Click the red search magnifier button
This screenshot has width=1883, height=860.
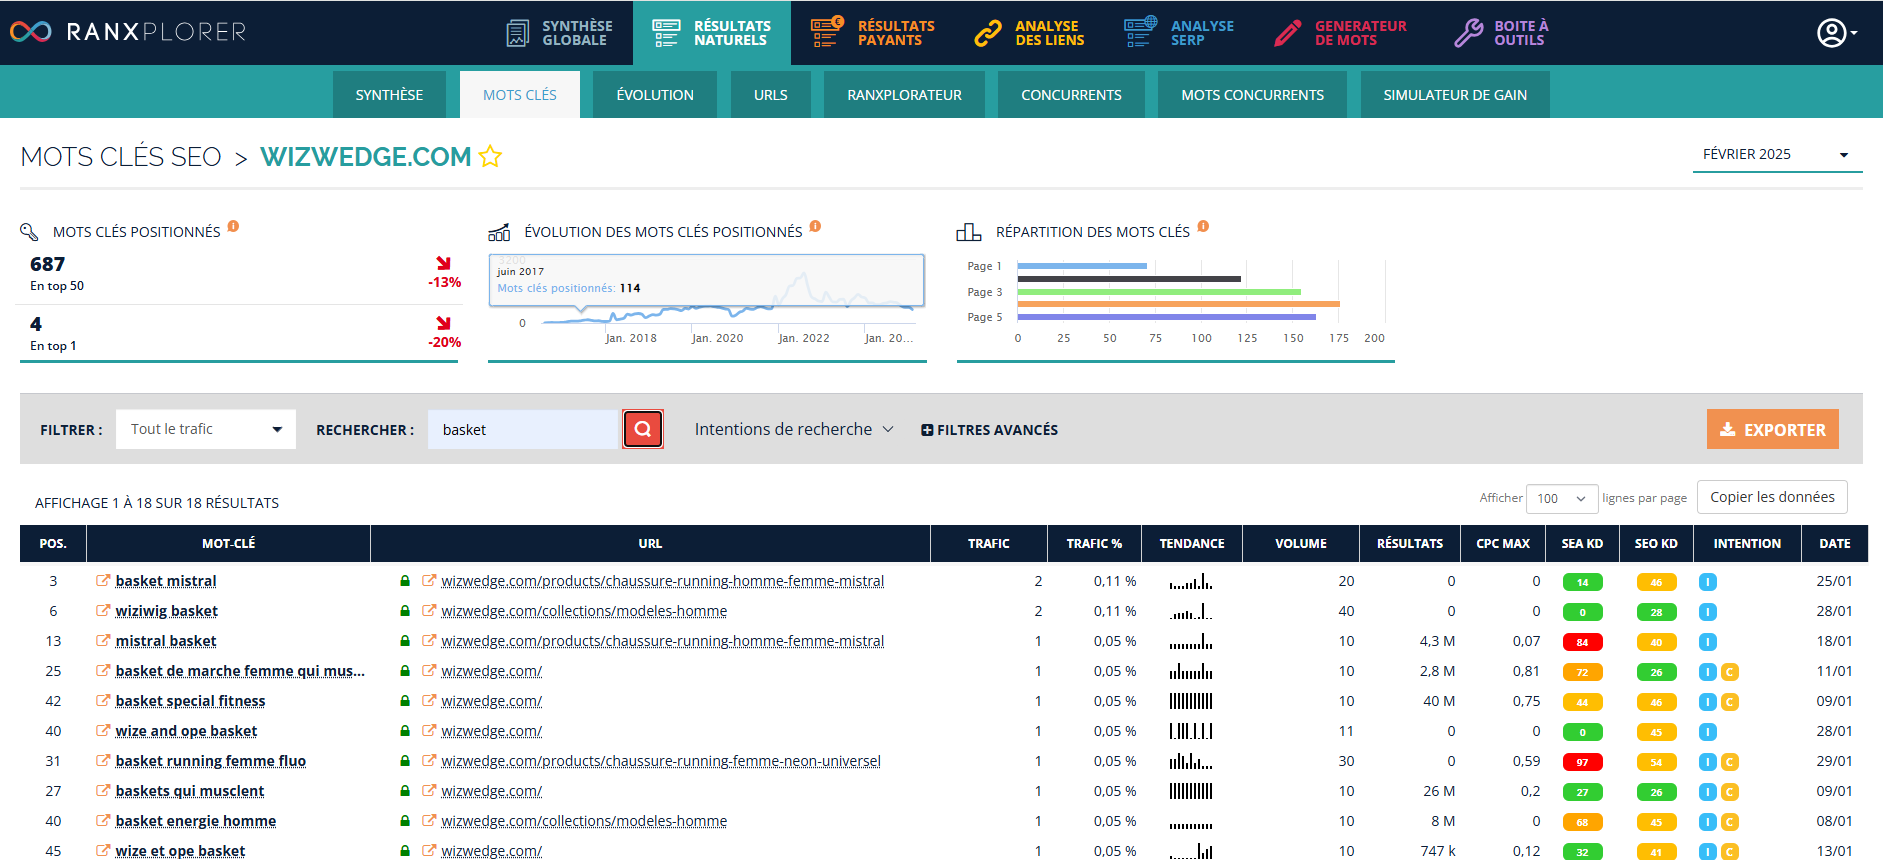[x=643, y=429]
